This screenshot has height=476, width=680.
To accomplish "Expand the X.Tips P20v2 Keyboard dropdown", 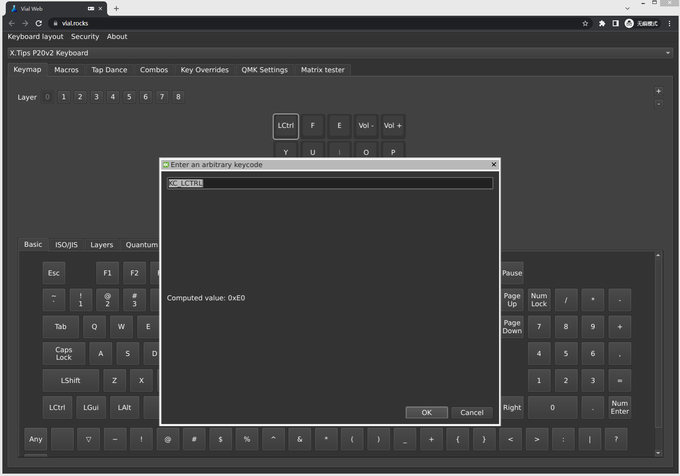I will click(x=668, y=53).
